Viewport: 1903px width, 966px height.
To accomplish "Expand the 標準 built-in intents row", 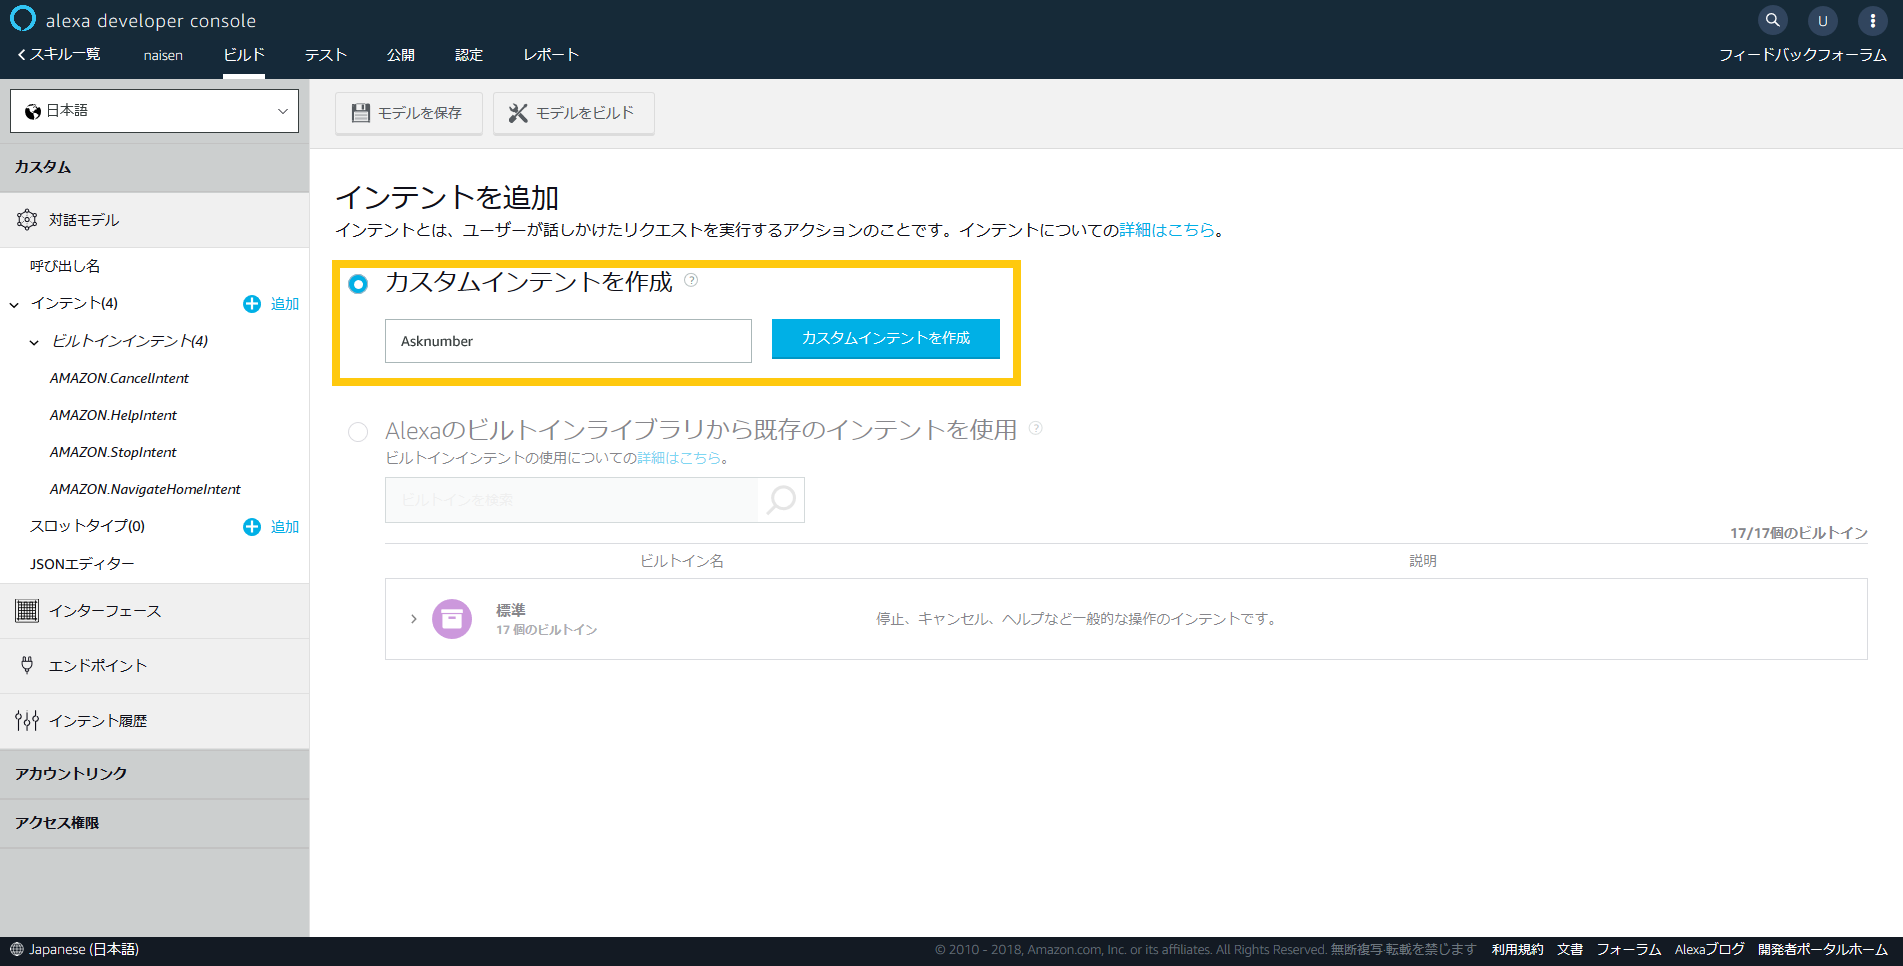I will click(x=413, y=619).
